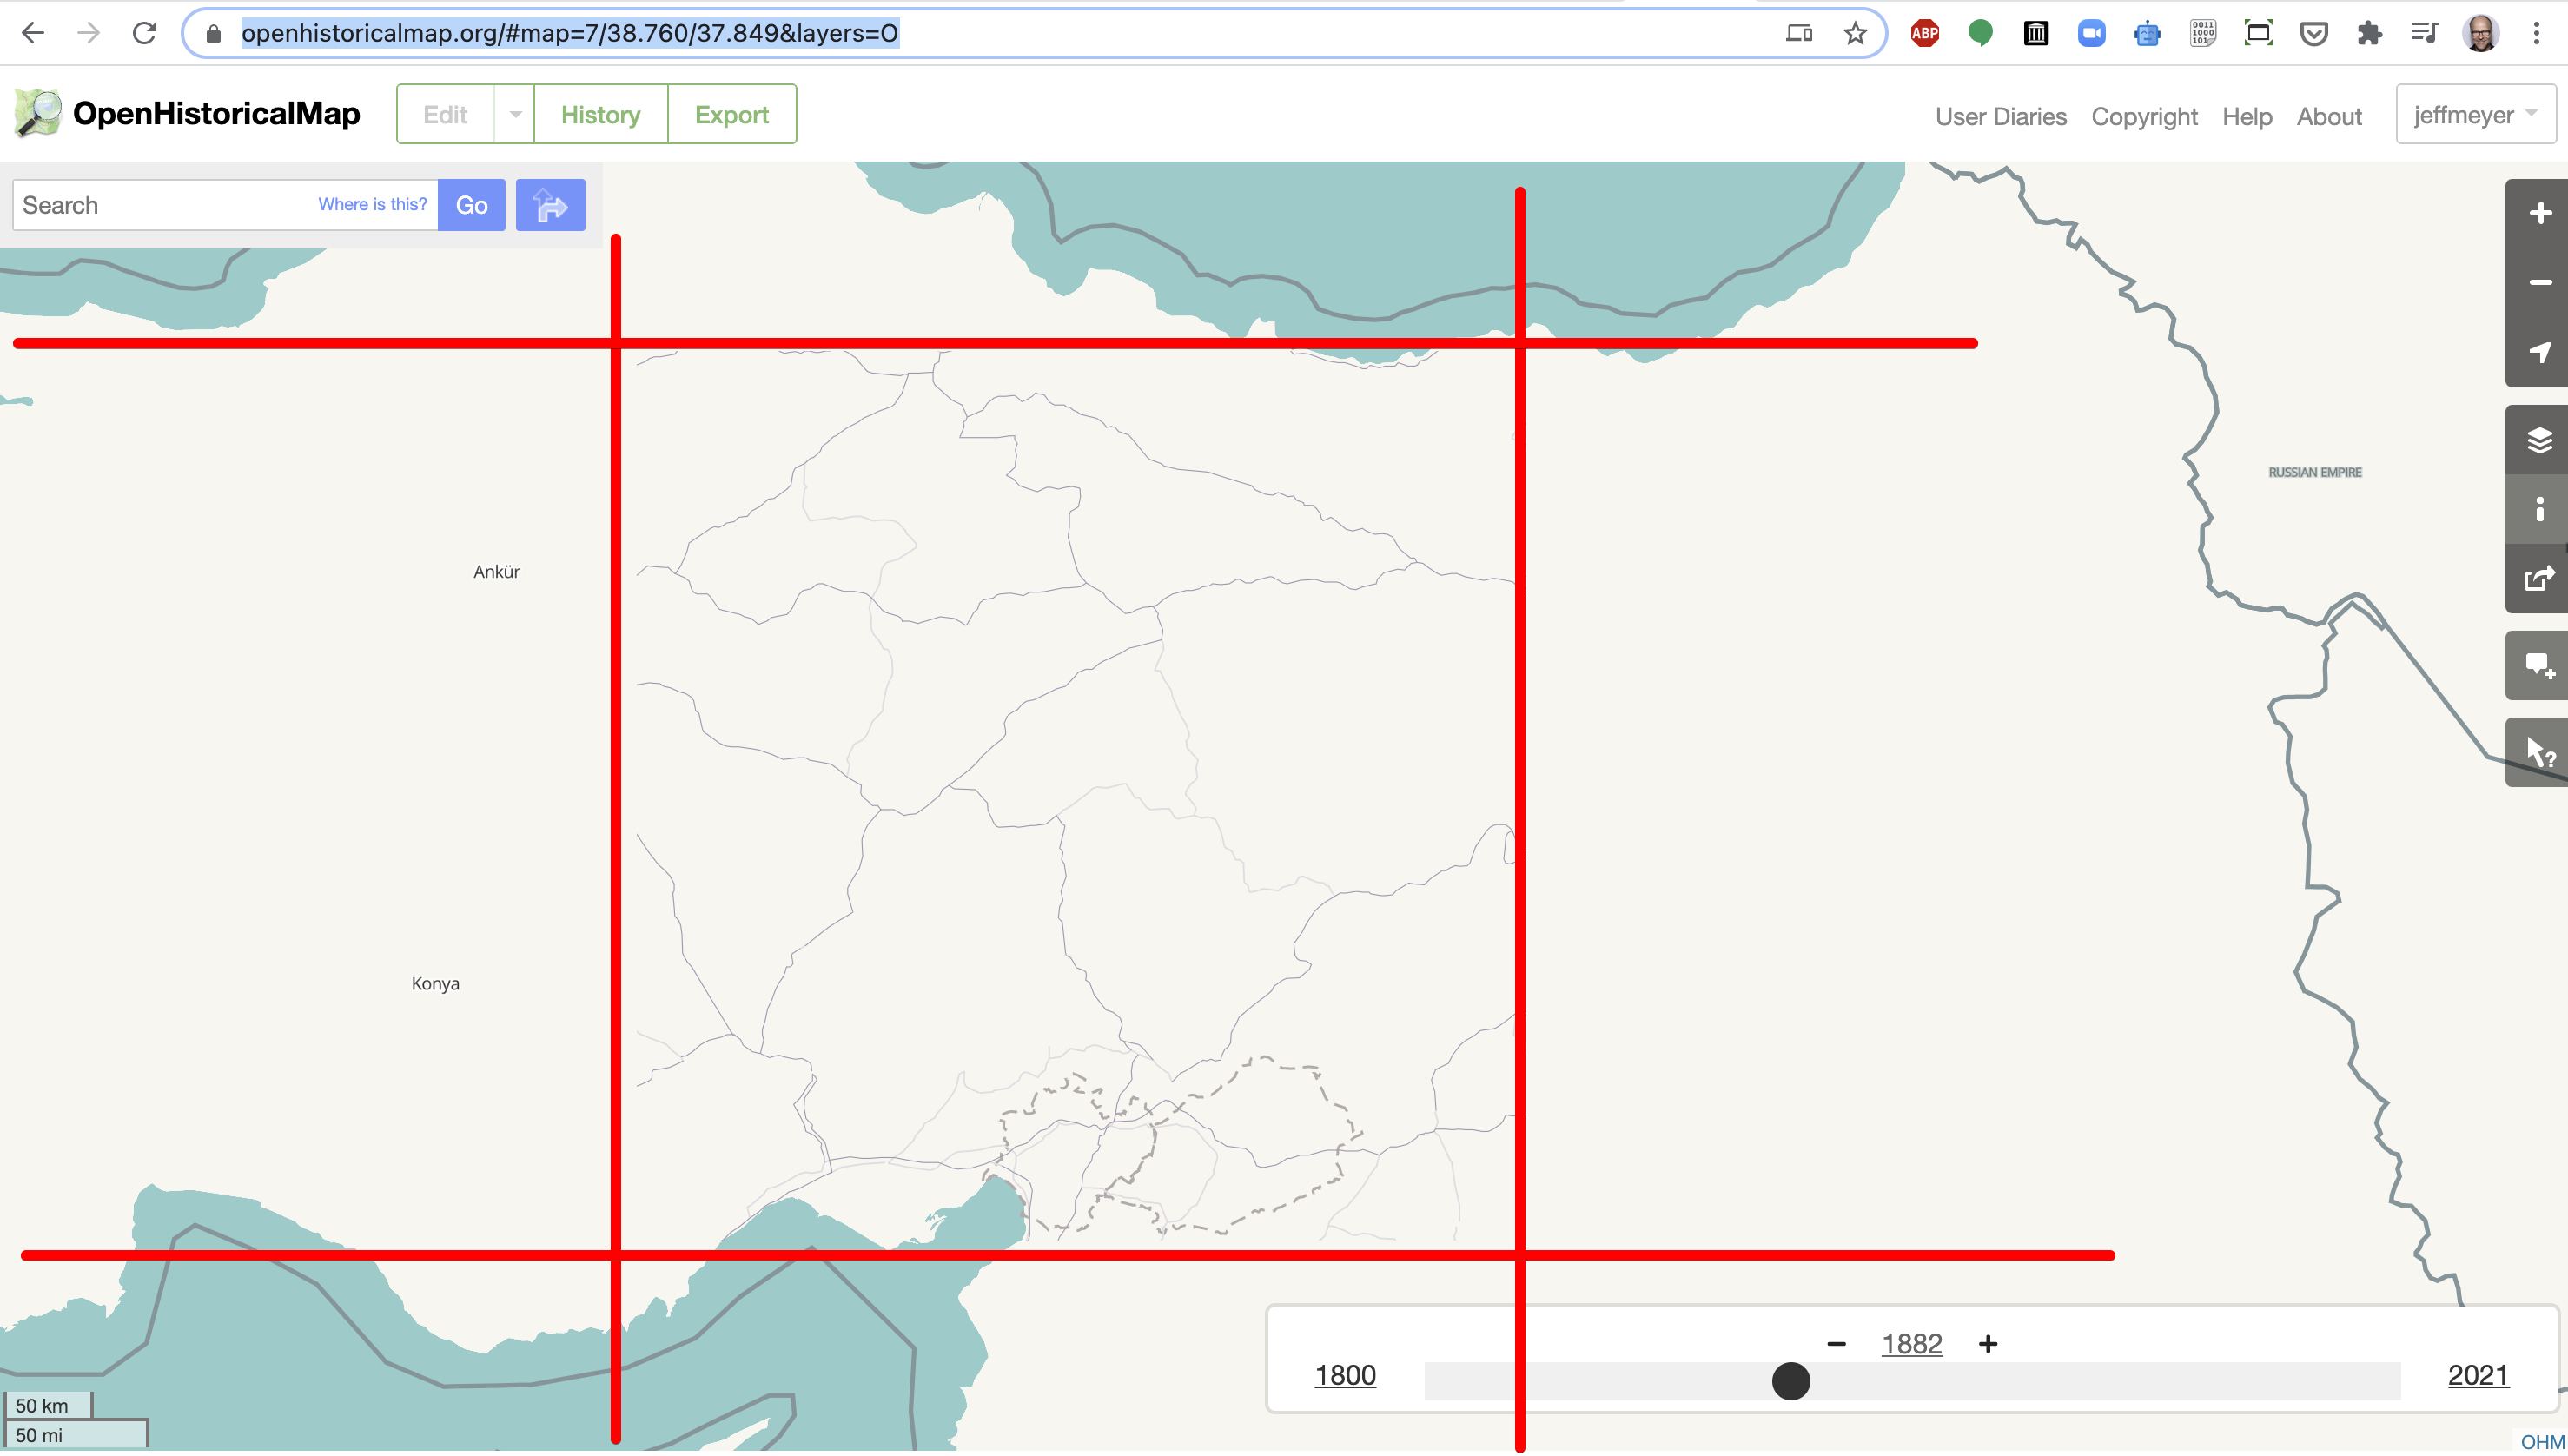Click the directions arrow icon beside search
This screenshot has height=1456, width=2568.
pos(549,204)
